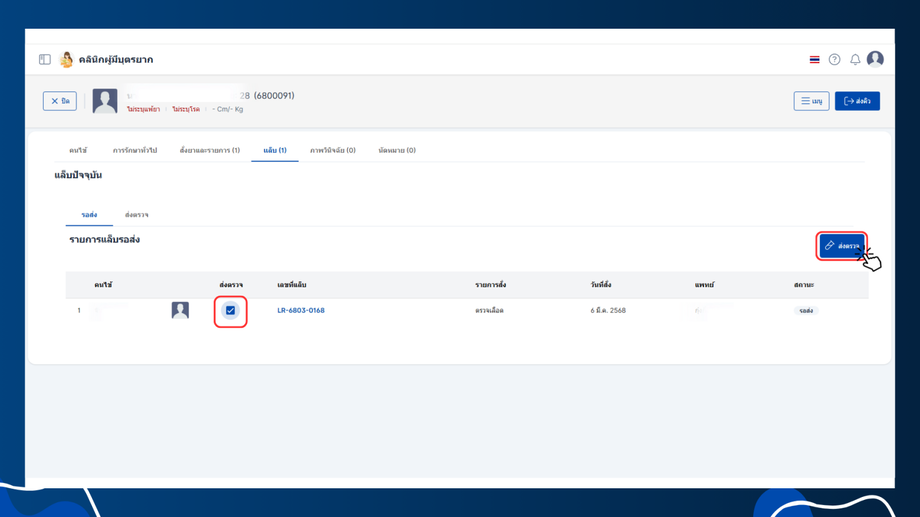
Task: Click the patient photo in lab row
Action: (x=180, y=310)
